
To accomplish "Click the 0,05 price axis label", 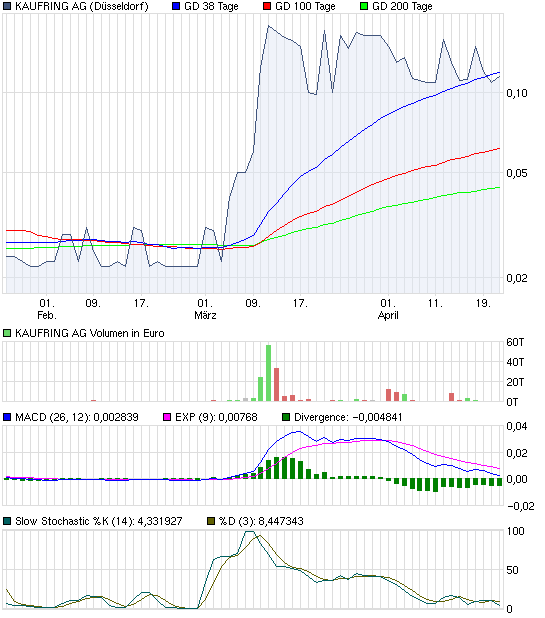I will click(517, 173).
